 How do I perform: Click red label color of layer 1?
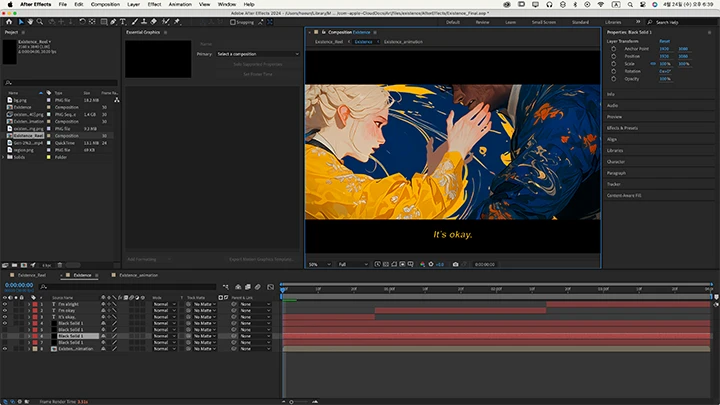click(35, 304)
